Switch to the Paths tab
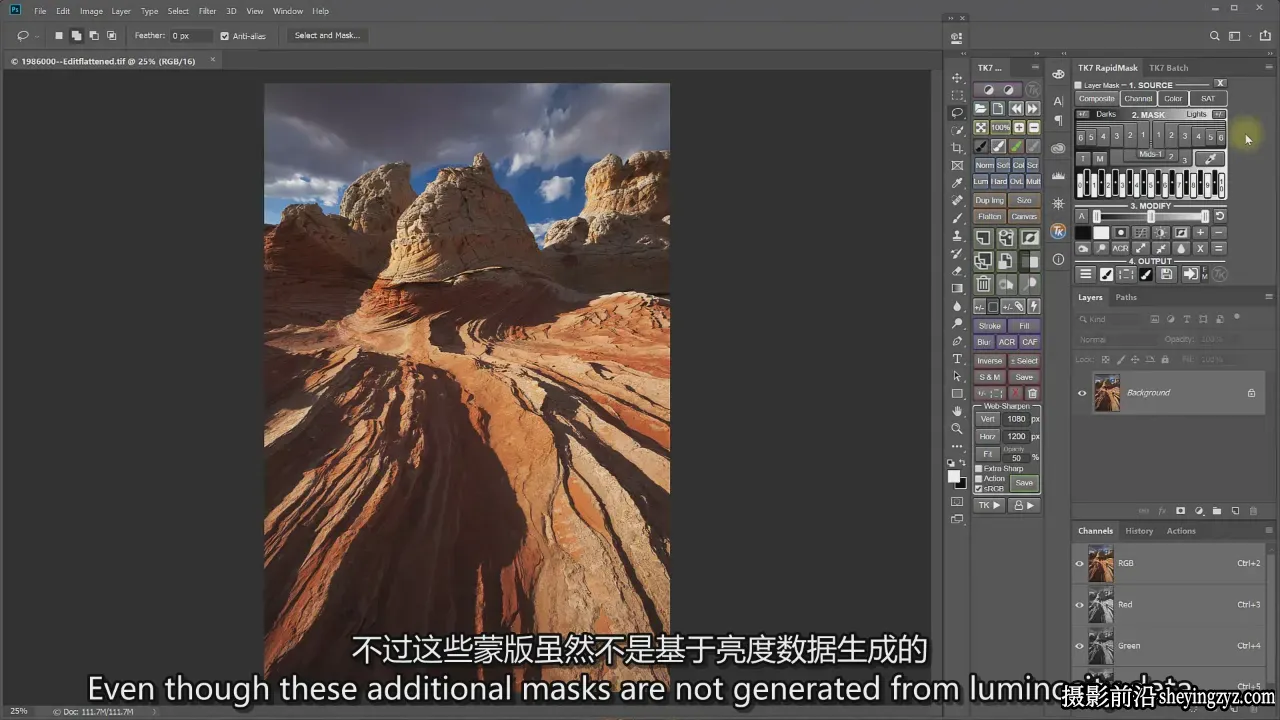 point(1126,297)
